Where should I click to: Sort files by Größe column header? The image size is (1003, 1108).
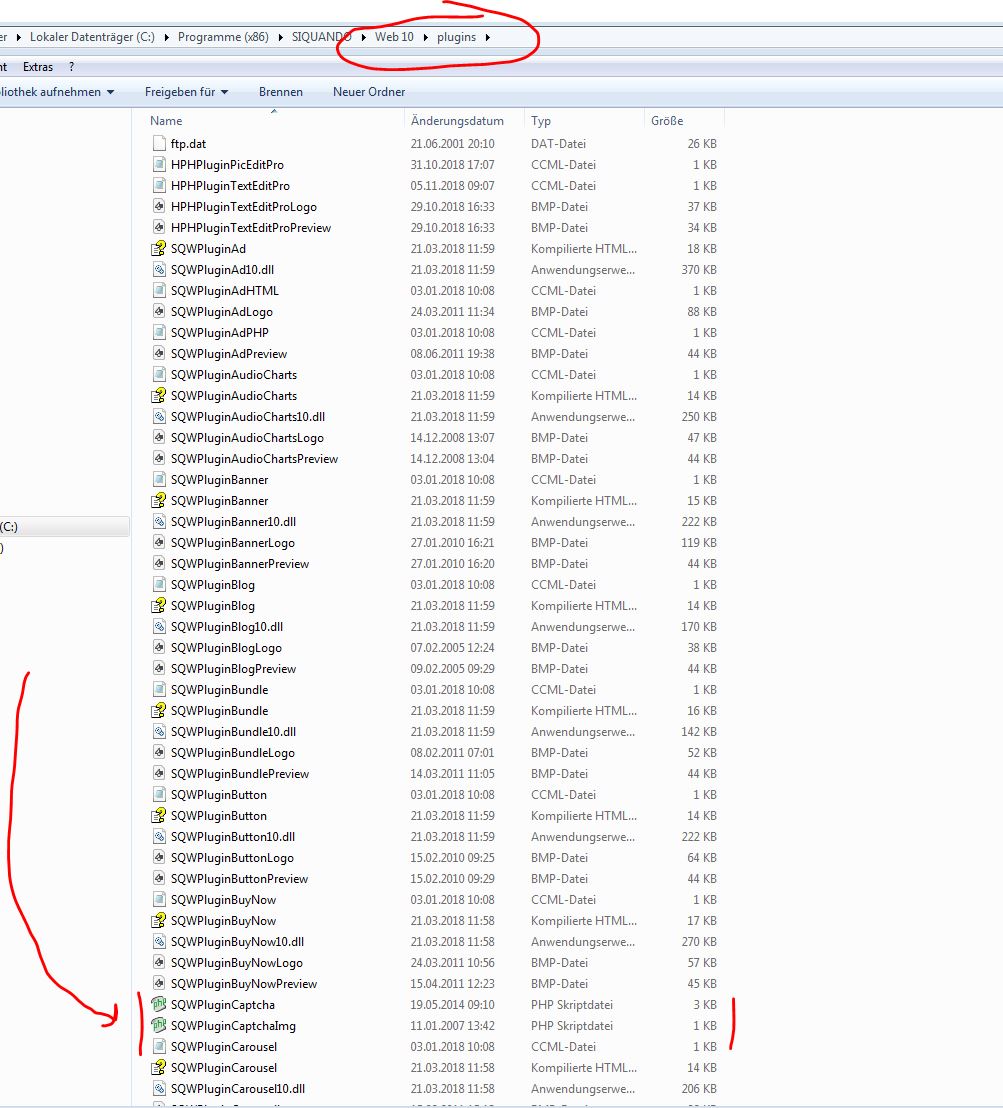click(667, 121)
